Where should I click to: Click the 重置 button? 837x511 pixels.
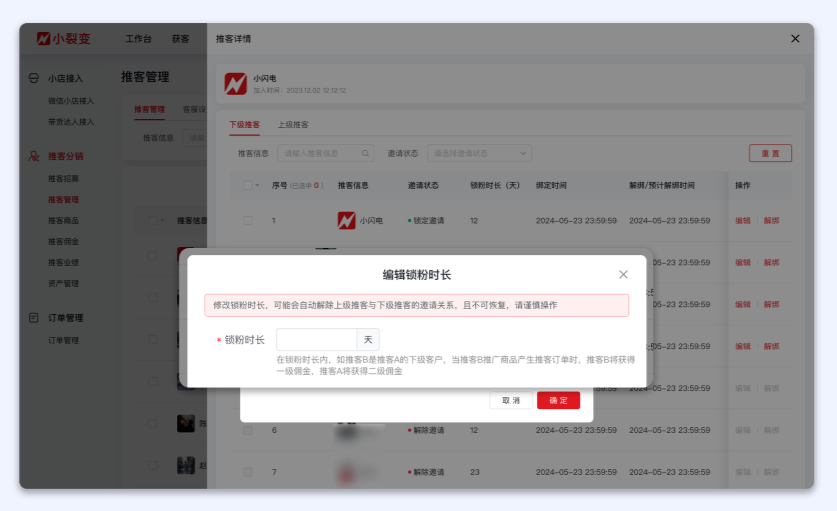click(x=770, y=153)
